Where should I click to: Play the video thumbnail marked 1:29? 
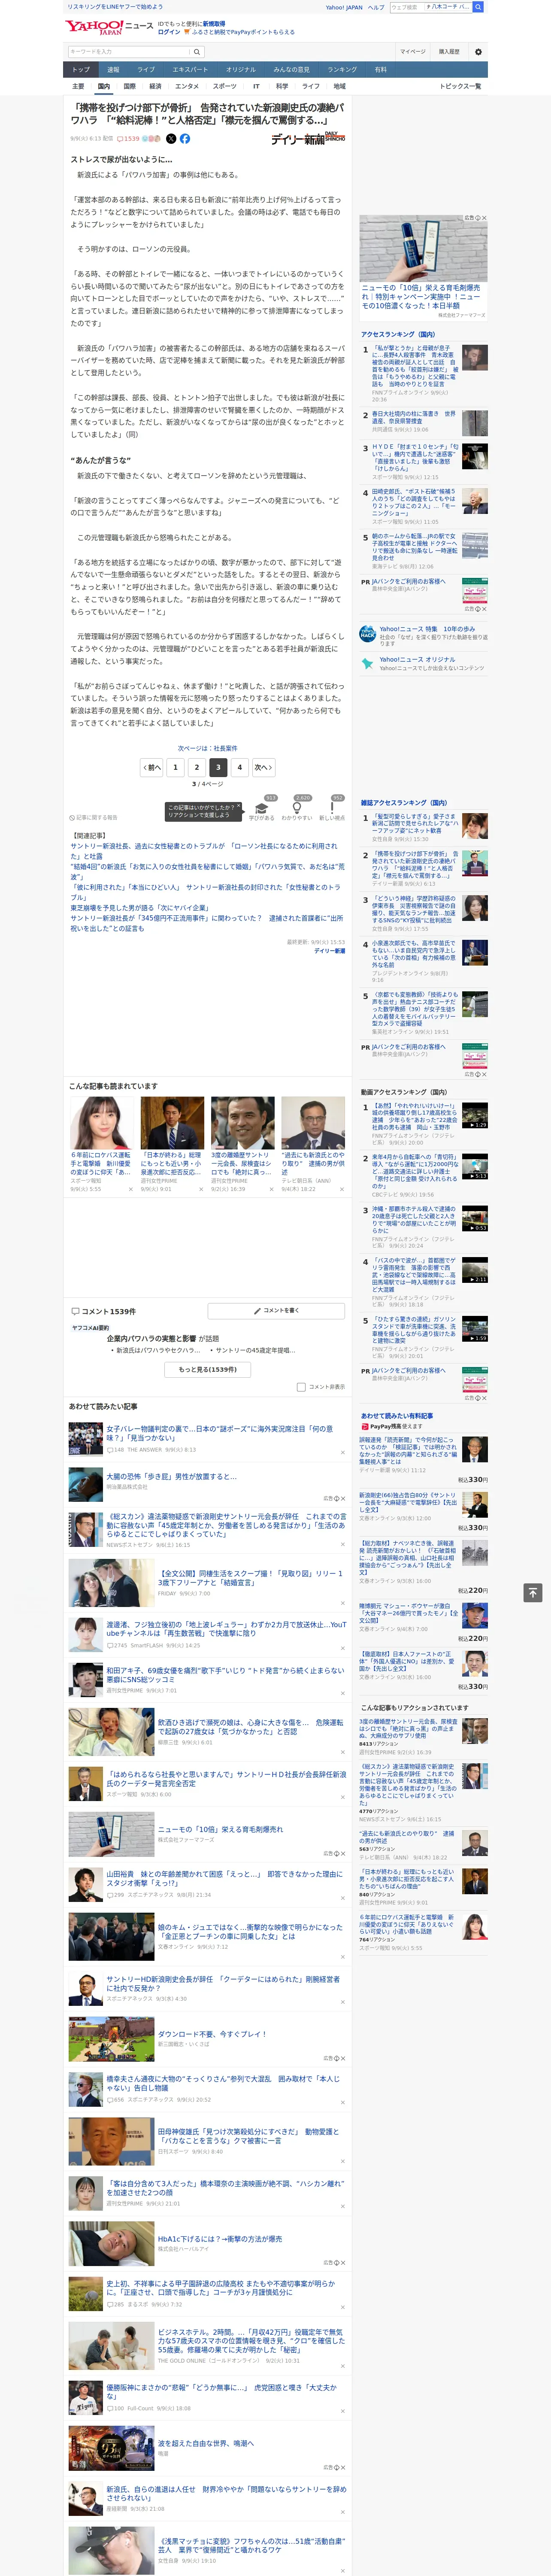[x=475, y=1115]
